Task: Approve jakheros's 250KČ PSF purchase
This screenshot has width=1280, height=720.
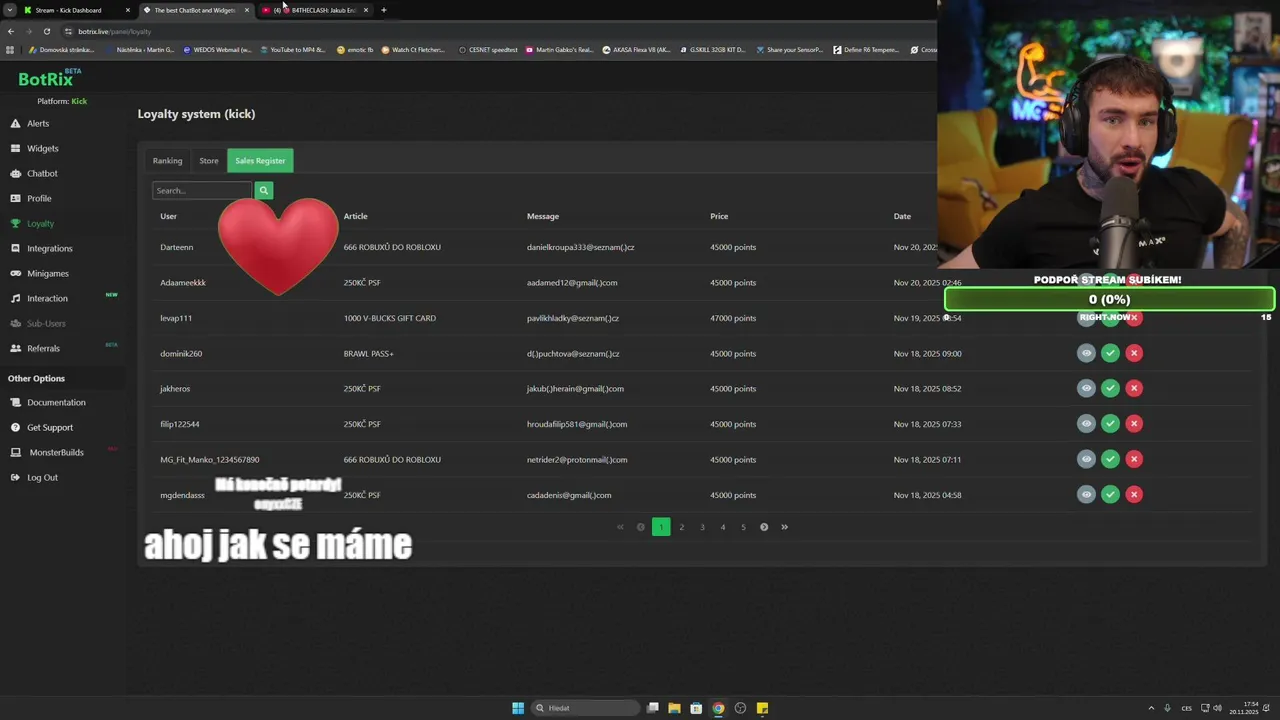Action: pyautogui.click(x=1110, y=388)
